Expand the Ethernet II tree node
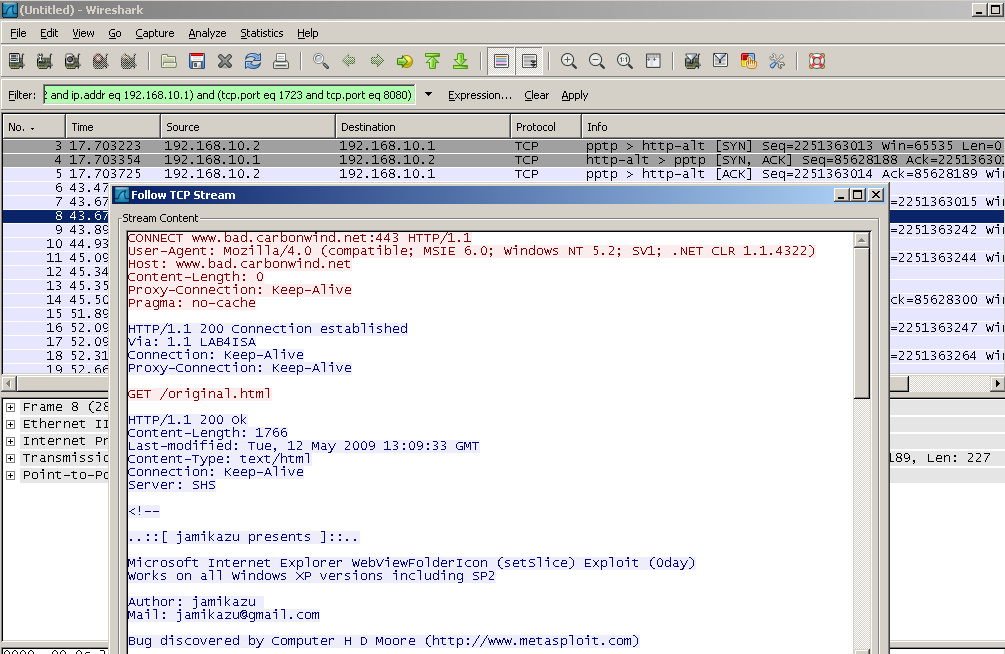The height and width of the screenshot is (654, 1005). pos(10,424)
